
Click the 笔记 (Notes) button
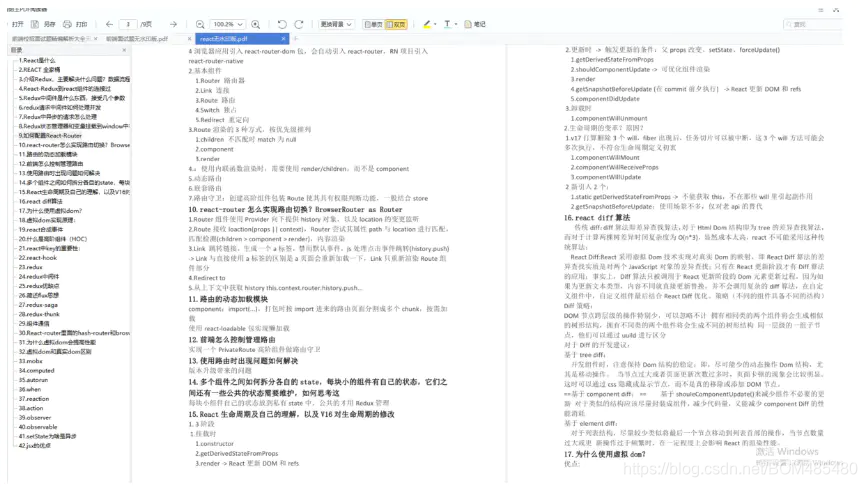[475, 24]
